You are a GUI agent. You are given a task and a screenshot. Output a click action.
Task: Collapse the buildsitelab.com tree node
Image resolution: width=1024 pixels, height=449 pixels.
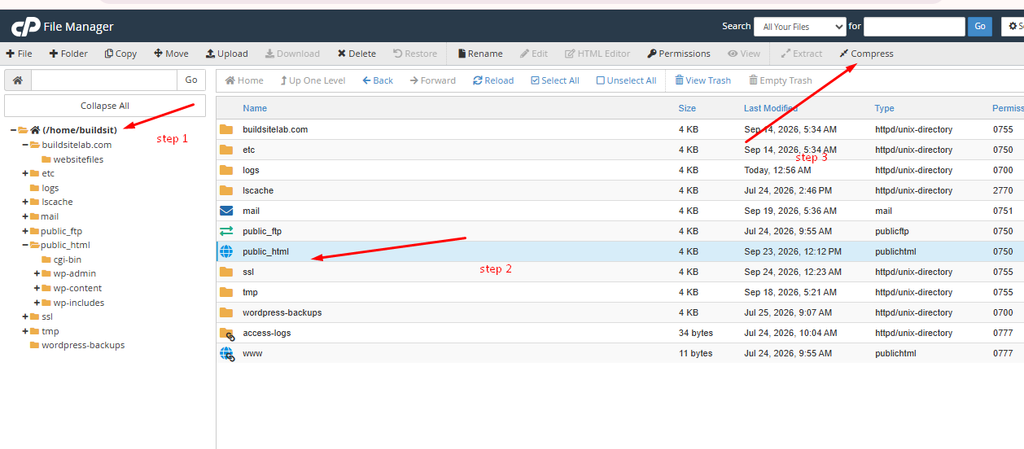coord(25,145)
